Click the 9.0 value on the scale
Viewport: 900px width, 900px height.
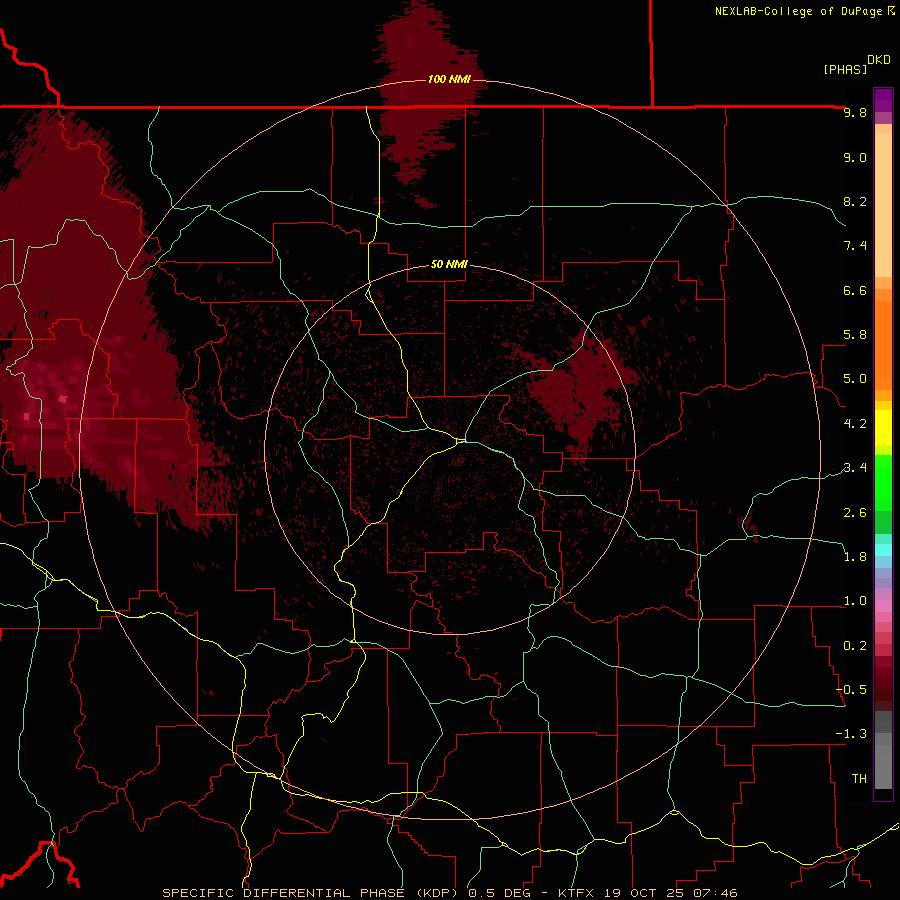pyautogui.click(x=855, y=158)
